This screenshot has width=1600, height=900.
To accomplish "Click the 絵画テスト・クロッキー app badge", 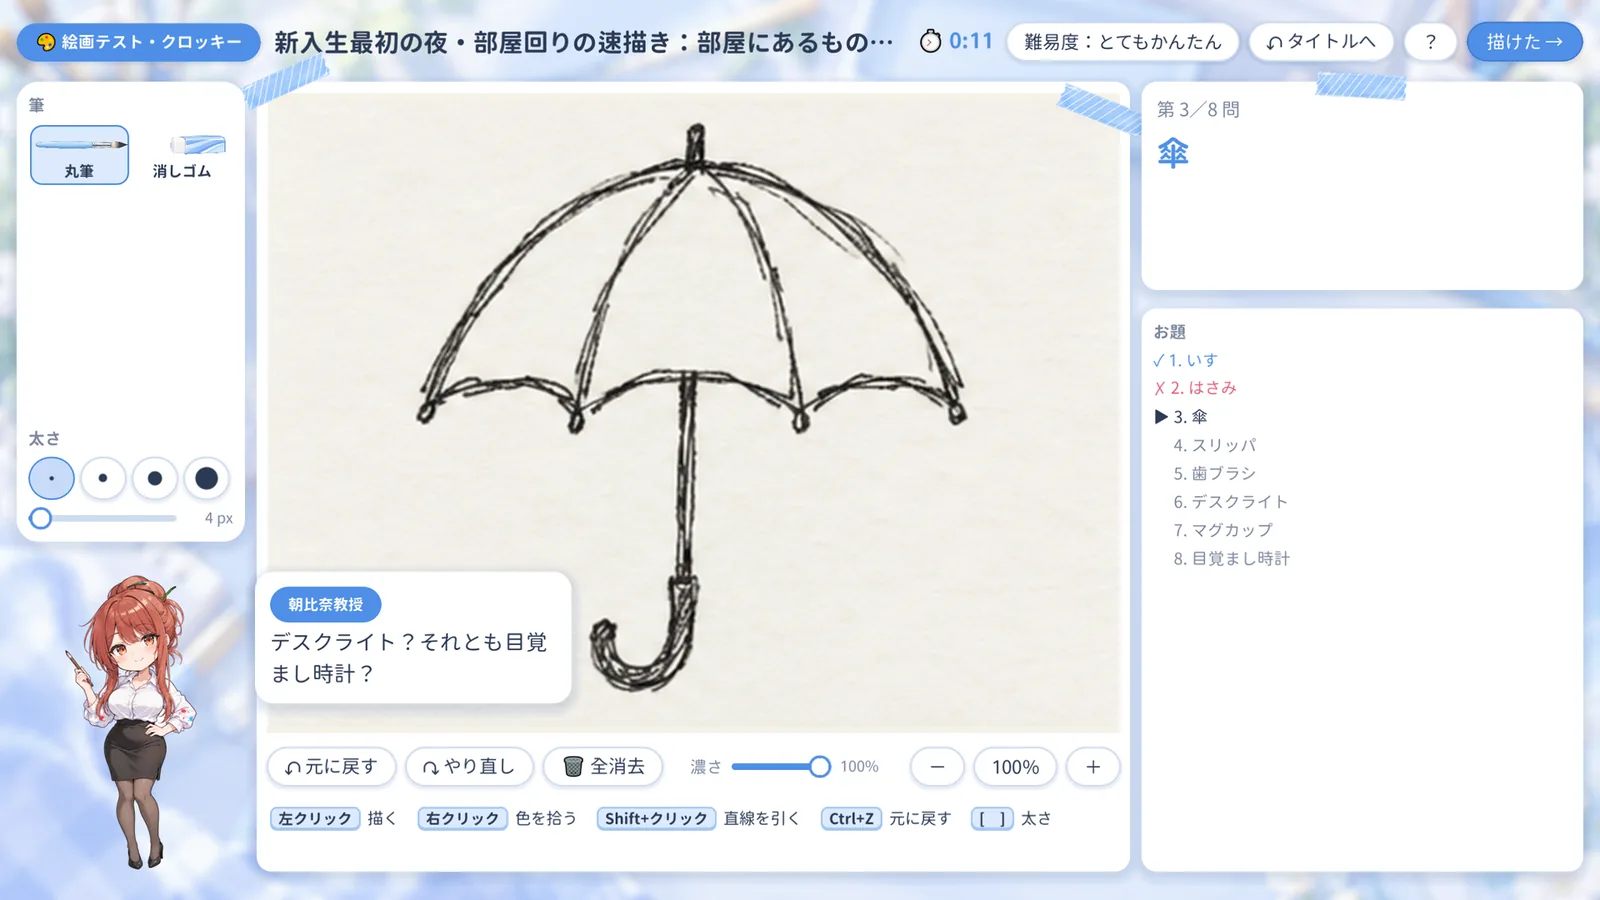I will point(139,42).
